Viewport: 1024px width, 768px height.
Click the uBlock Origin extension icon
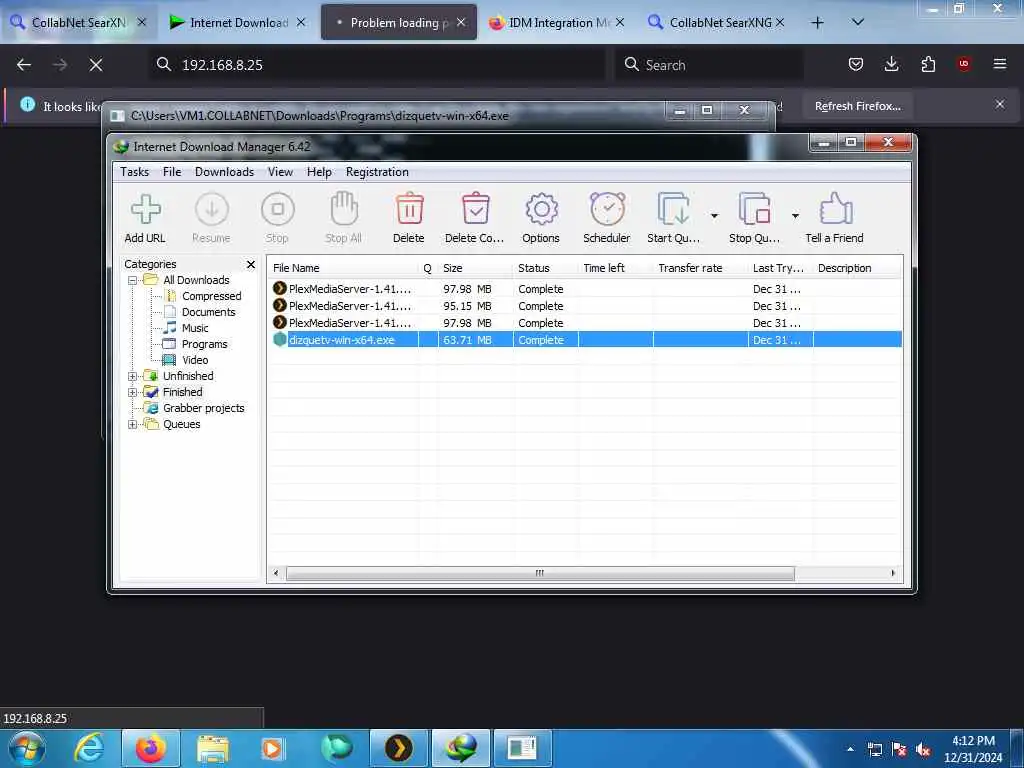[x=964, y=64]
